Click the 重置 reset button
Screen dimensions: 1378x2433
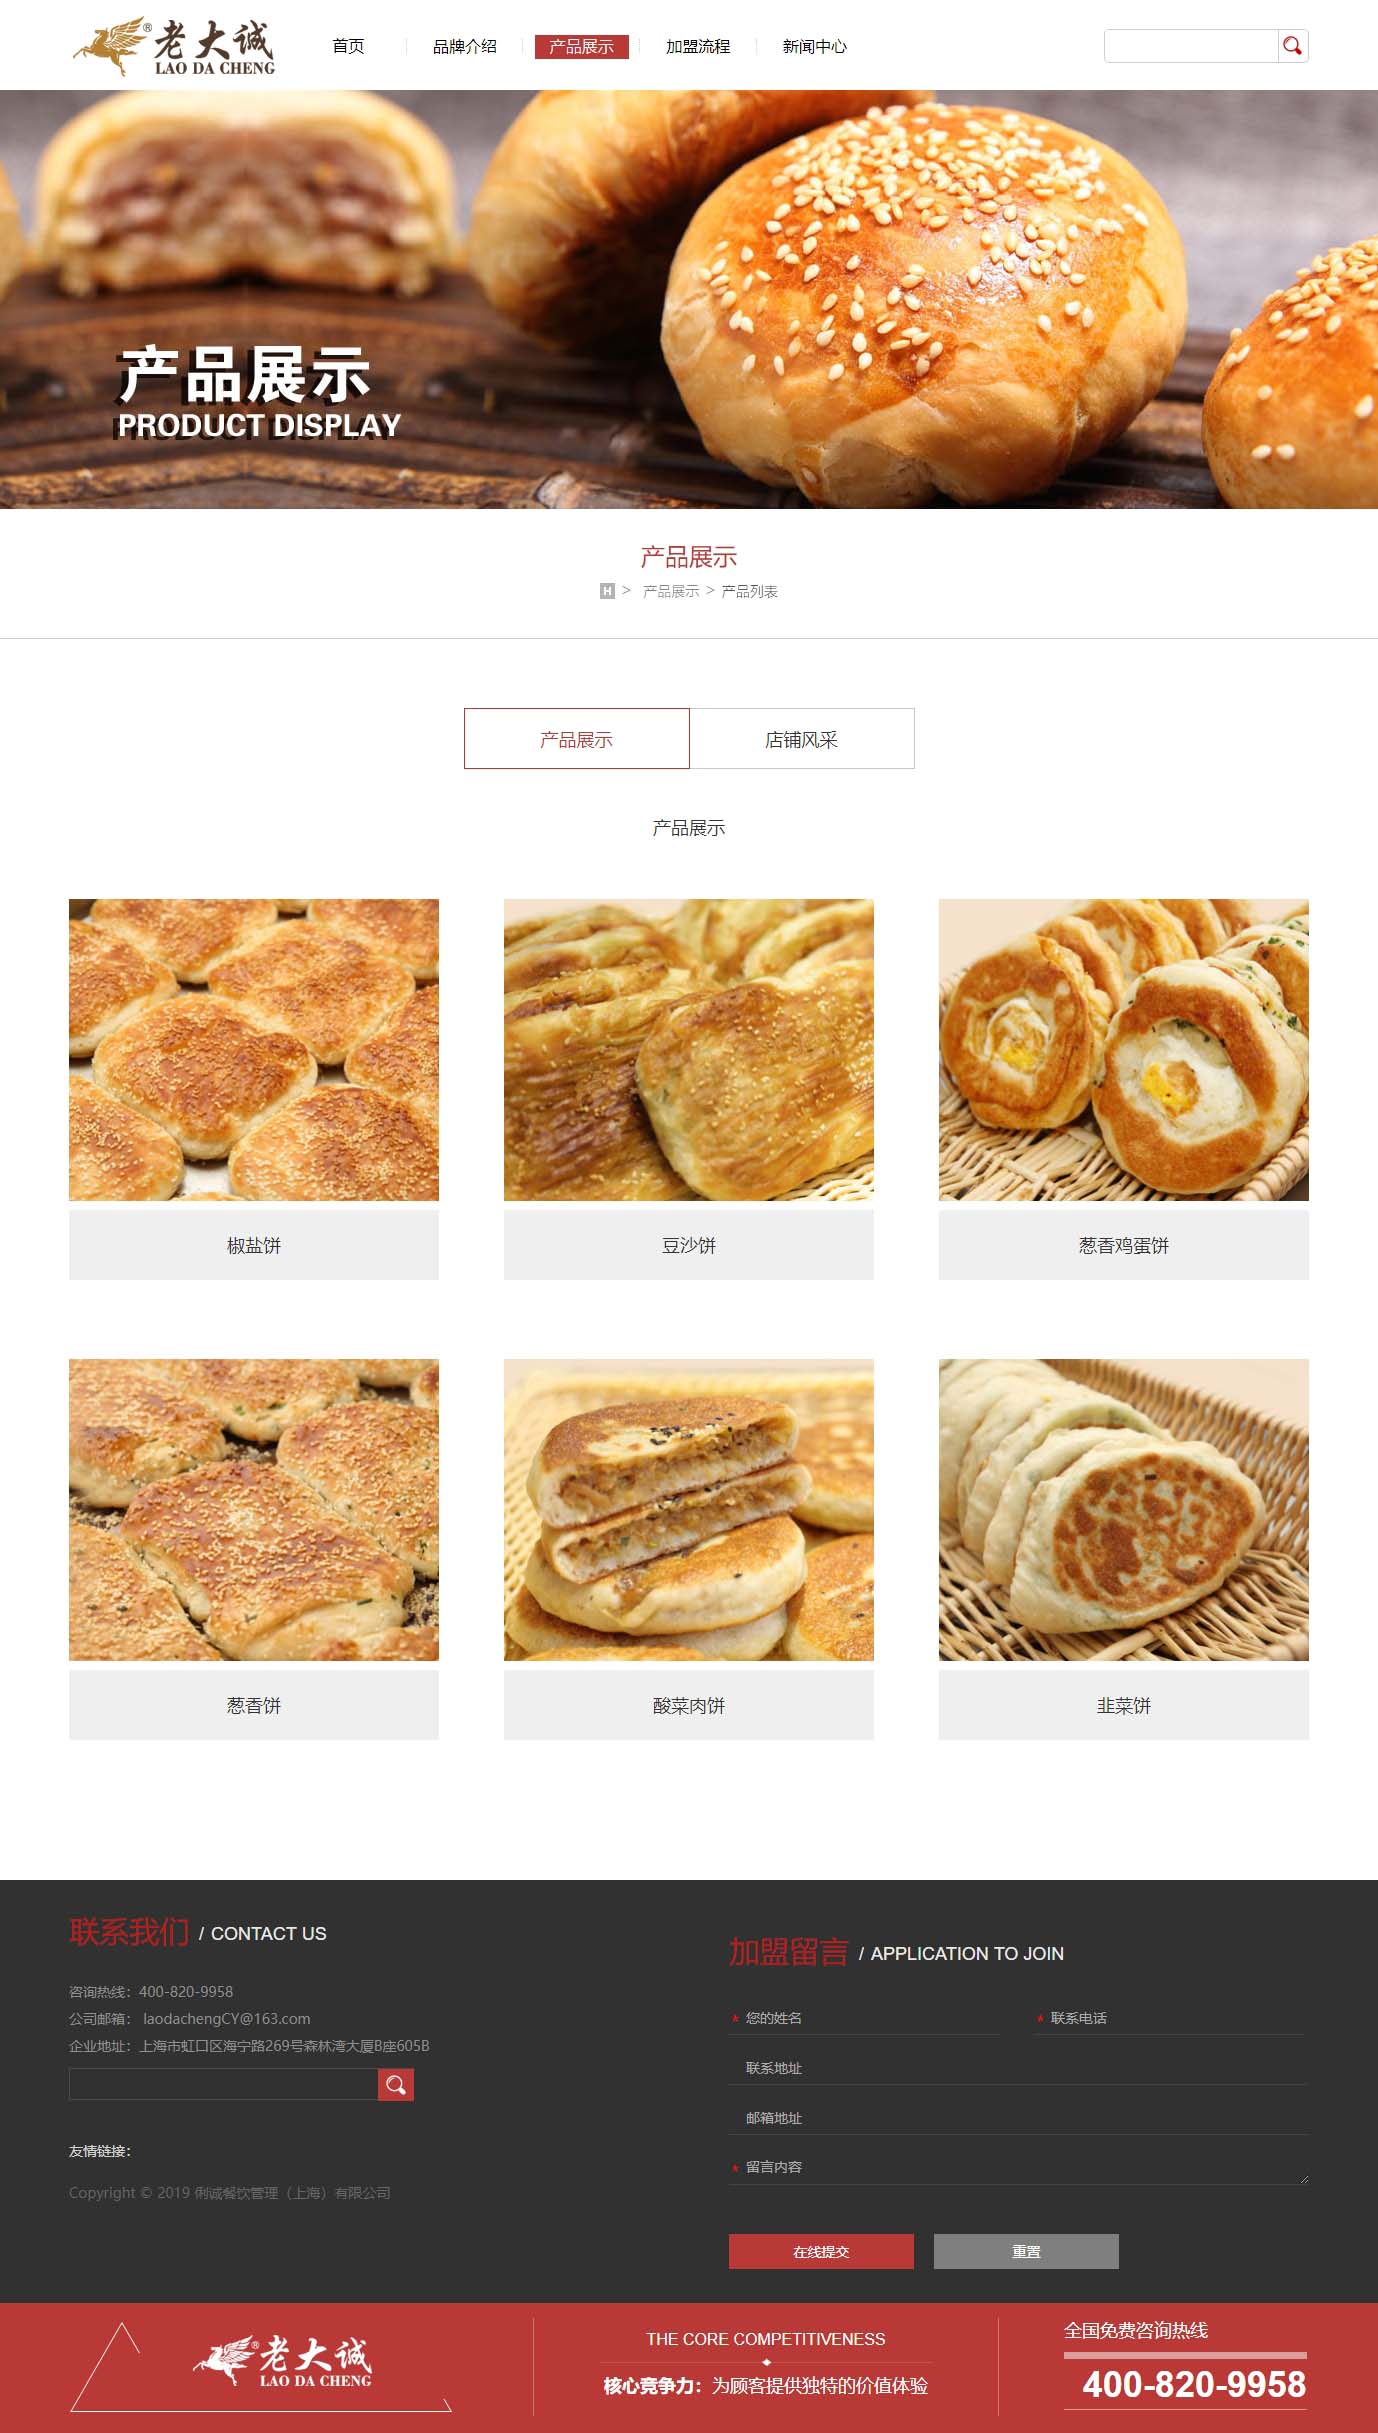pos(1026,2252)
